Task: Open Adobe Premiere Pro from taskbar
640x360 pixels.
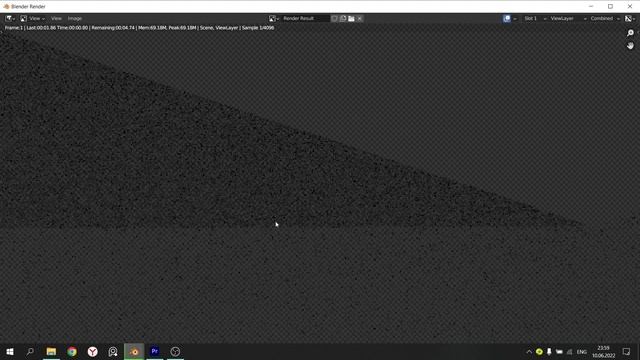Action: coord(155,351)
